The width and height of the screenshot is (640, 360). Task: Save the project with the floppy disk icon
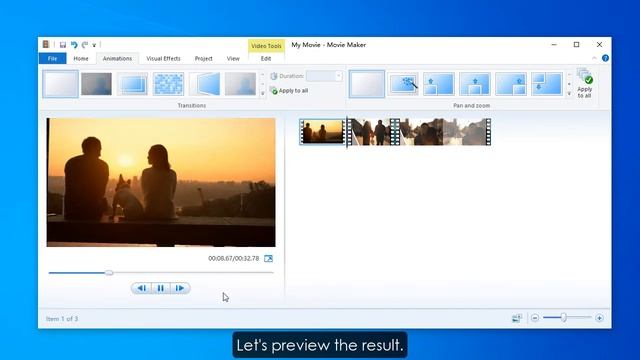62,44
